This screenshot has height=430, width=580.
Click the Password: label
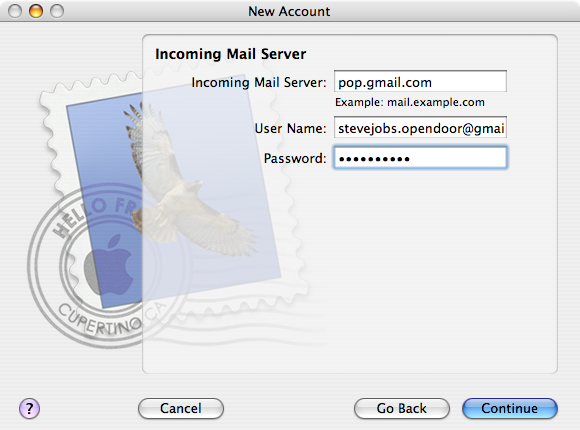click(x=295, y=159)
